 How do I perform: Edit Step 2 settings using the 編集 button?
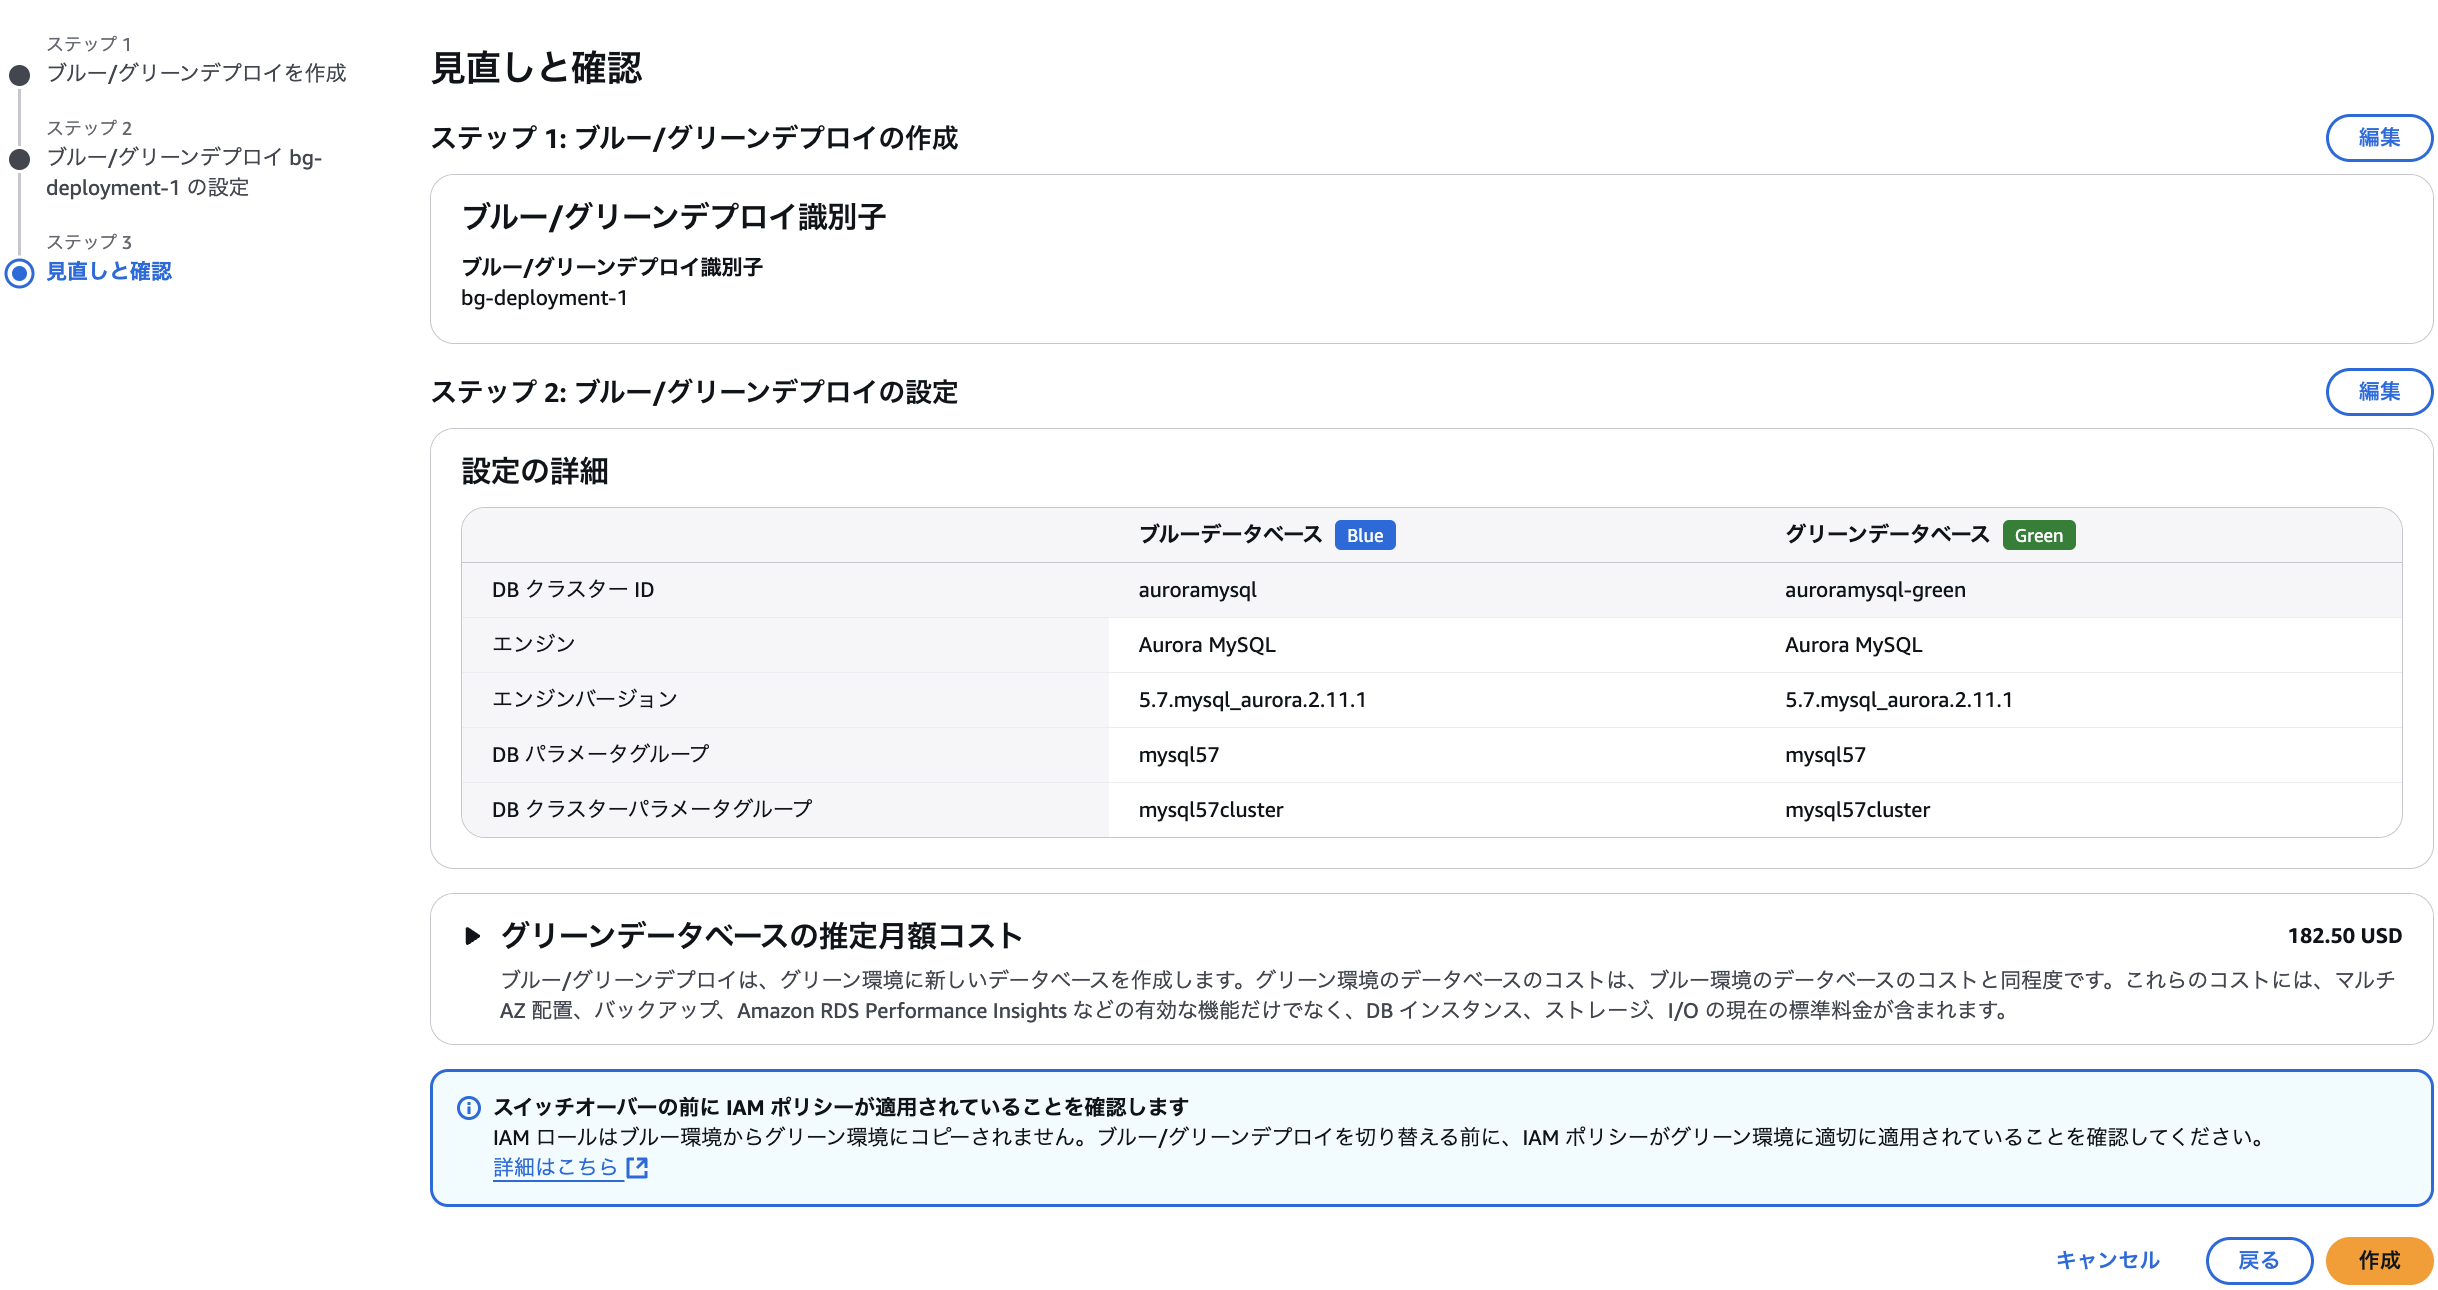tap(2378, 392)
